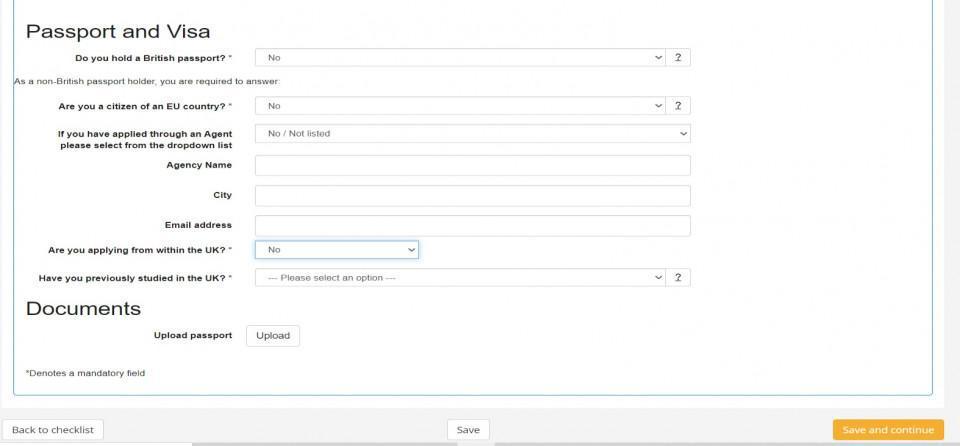Click the Email address input box
This screenshot has width=960, height=446.
pyautogui.click(x=472, y=226)
